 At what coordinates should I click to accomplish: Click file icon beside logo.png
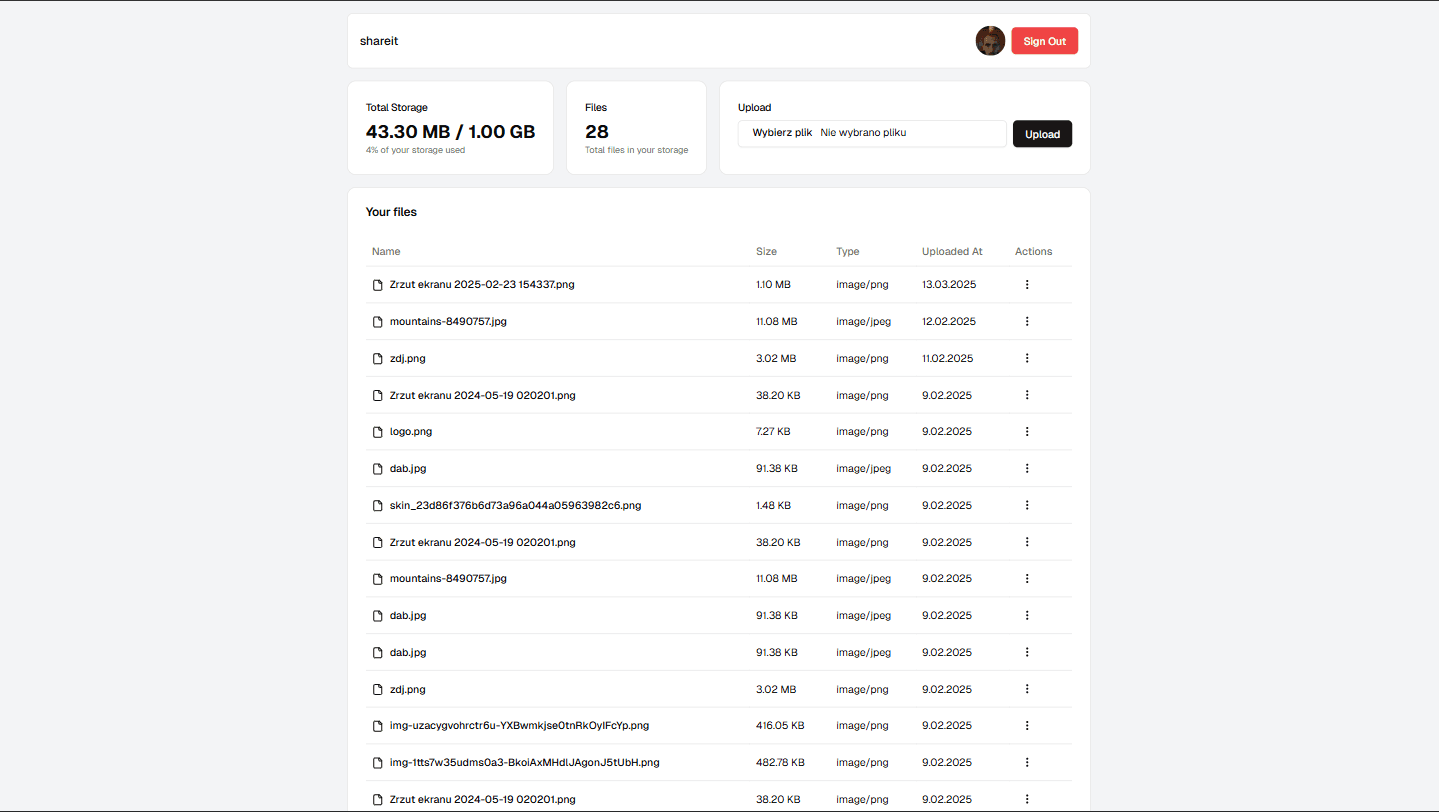pos(378,432)
